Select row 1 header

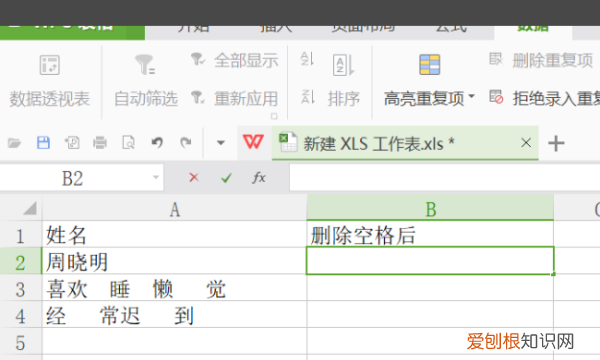(x=21, y=235)
